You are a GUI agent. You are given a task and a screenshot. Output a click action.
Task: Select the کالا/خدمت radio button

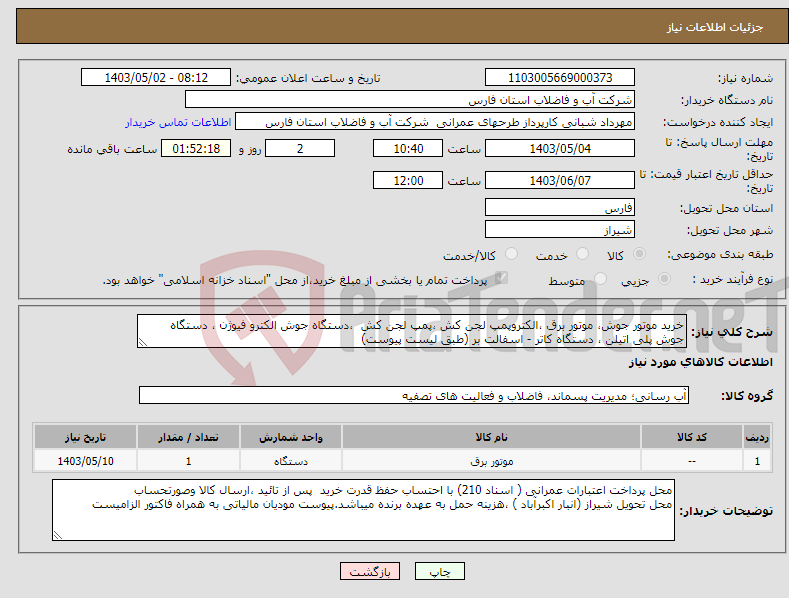click(511, 254)
